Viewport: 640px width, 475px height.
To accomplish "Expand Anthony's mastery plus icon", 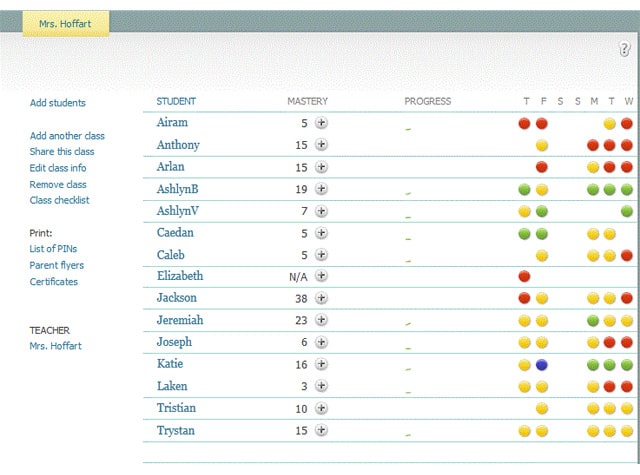I will tap(322, 144).
